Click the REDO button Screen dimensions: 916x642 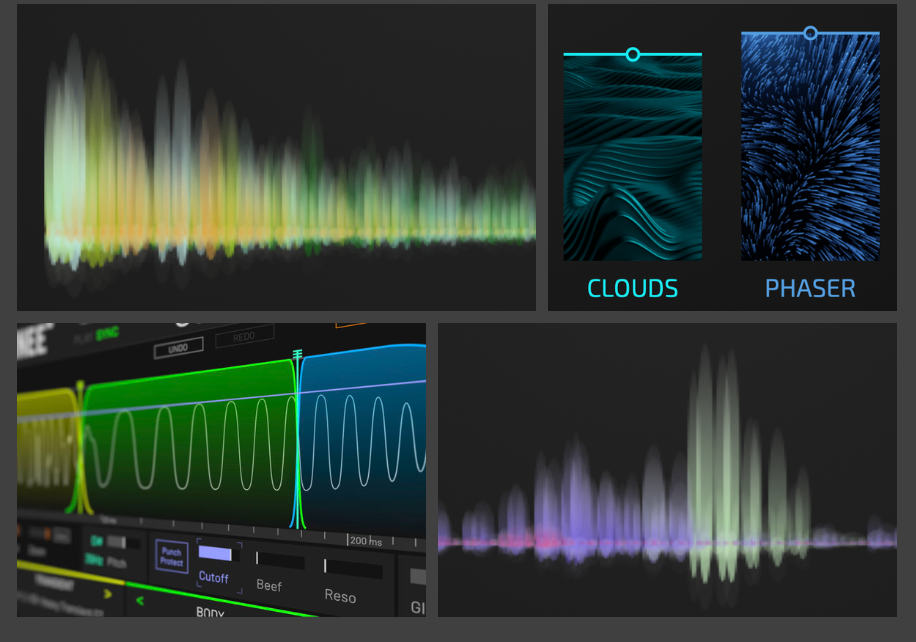pos(245,336)
